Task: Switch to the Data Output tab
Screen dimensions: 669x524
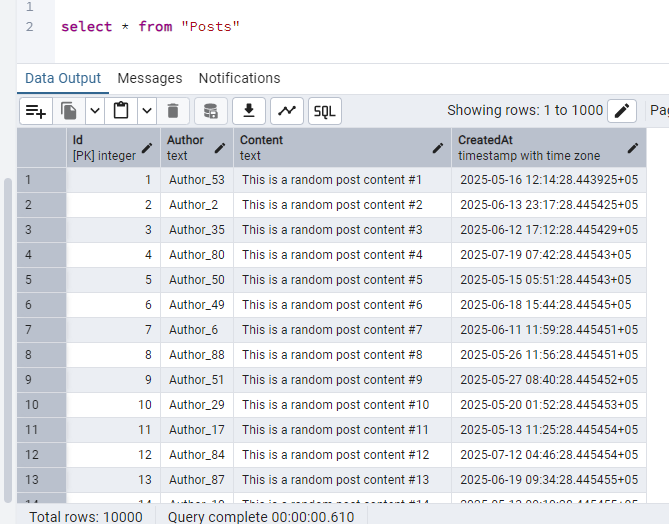Action: 63,79
